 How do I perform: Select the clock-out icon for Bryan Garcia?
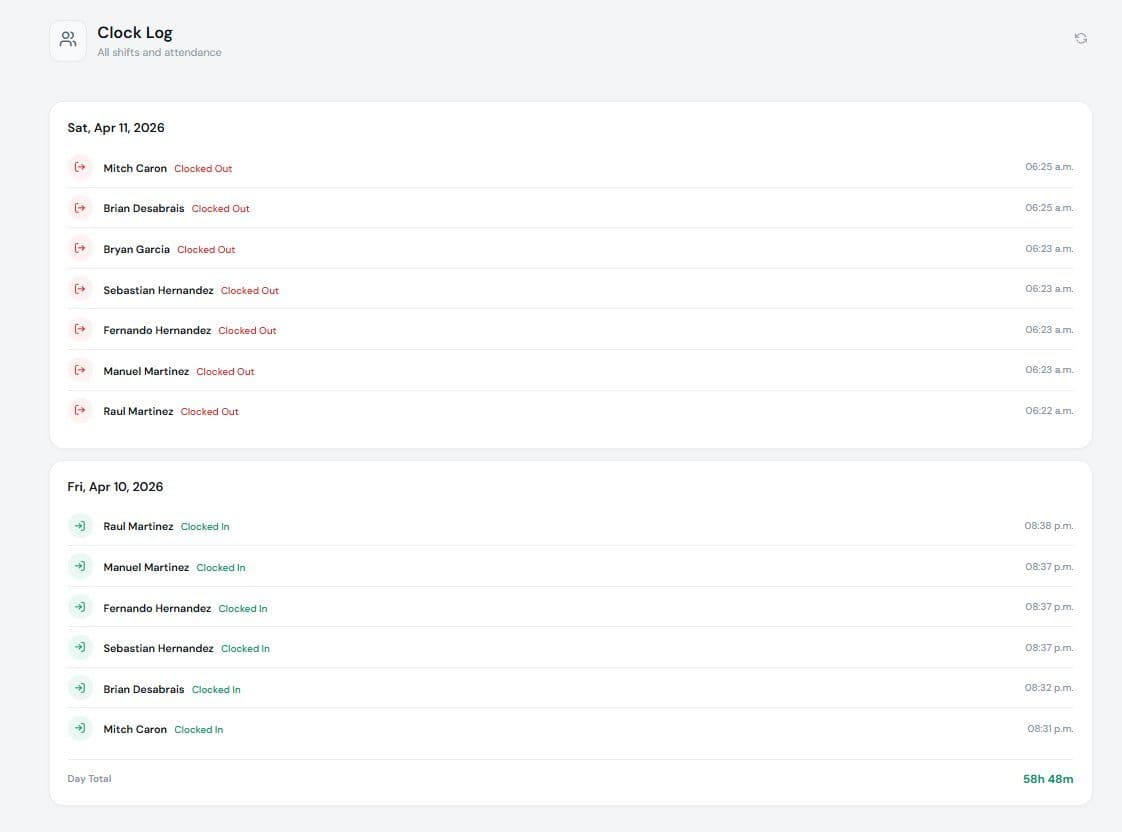coord(80,248)
